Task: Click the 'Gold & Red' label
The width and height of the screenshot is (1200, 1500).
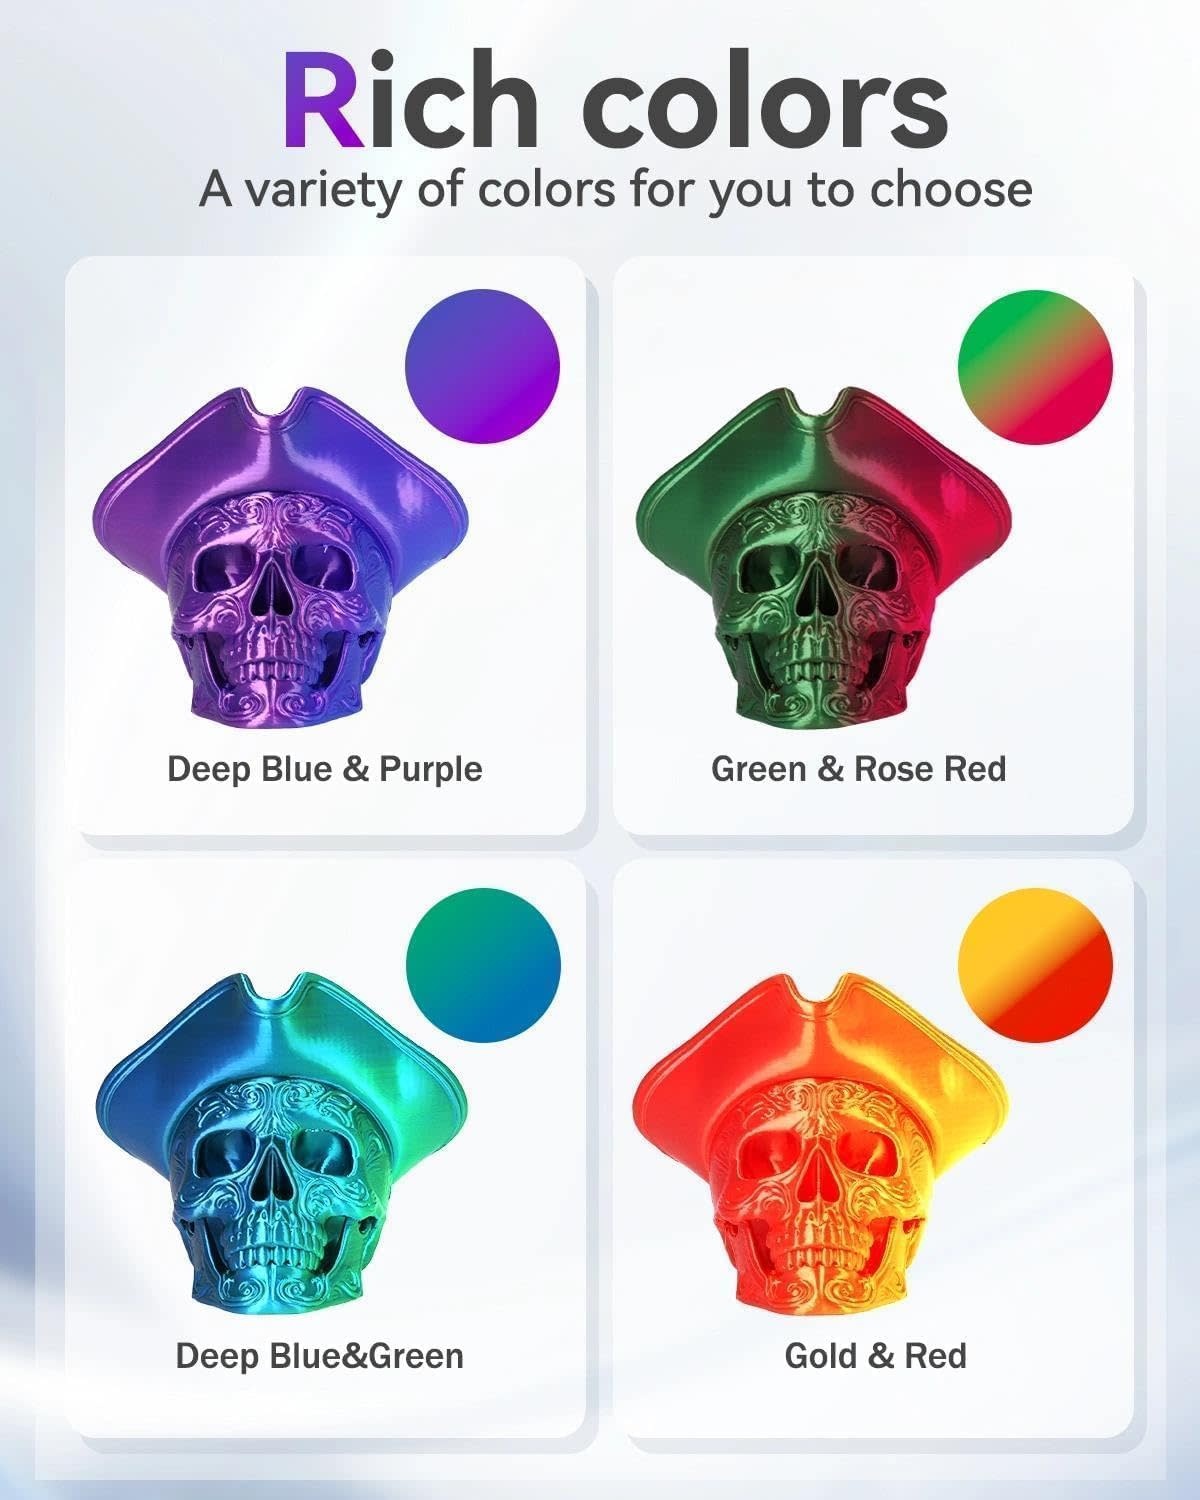Action: pos(876,1356)
